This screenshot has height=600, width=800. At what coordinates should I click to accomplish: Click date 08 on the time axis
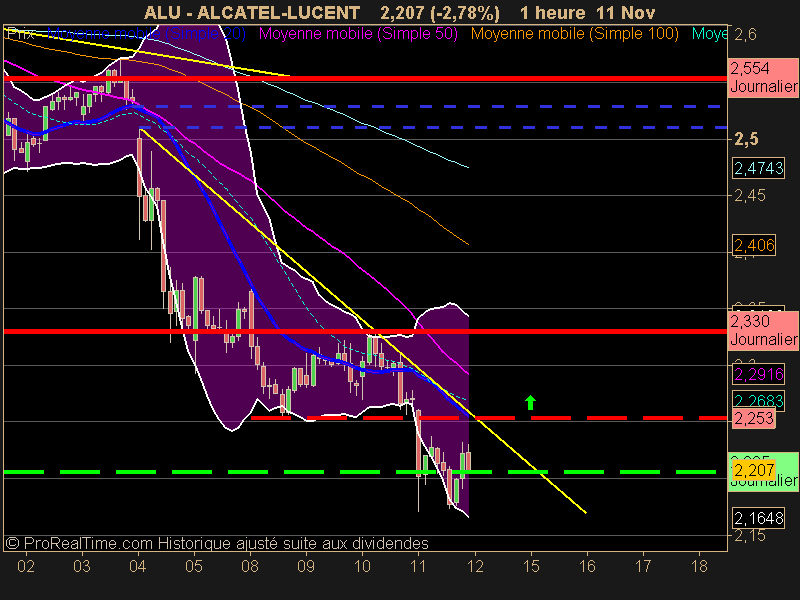pos(250,566)
